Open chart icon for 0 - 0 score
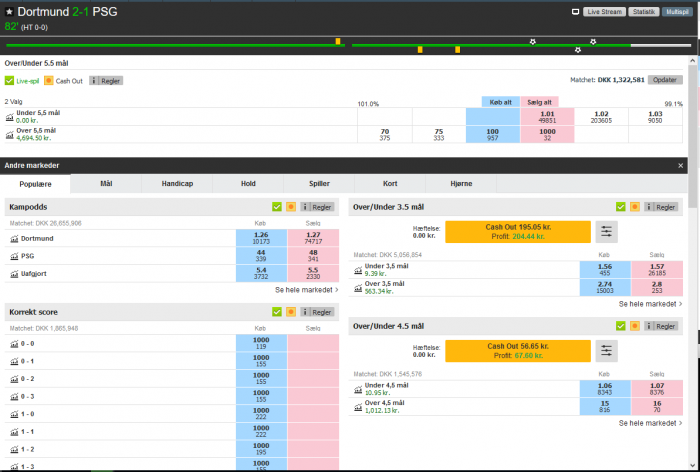Viewport: 700px width, 472px height. (14, 344)
